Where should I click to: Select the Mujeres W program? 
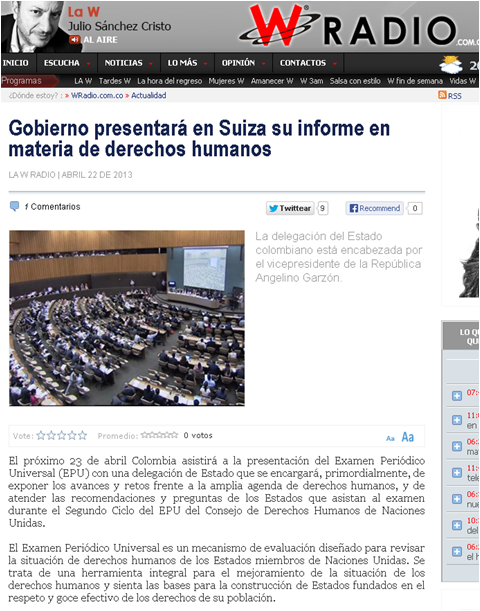click(226, 81)
